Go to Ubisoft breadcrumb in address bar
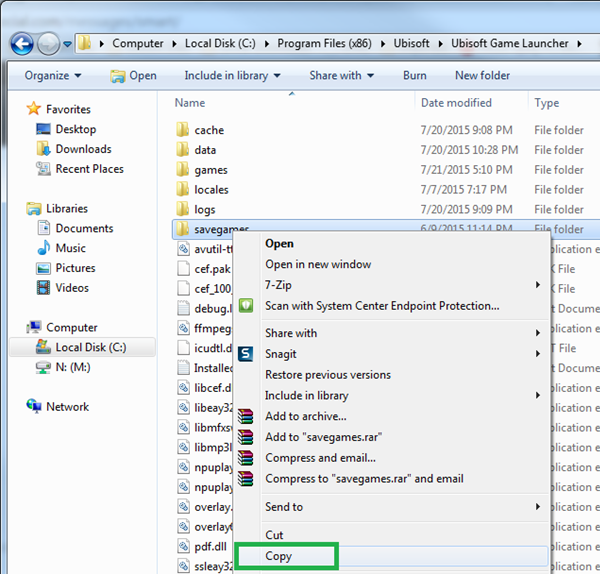This screenshot has height=574, width=600. point(411,44)
